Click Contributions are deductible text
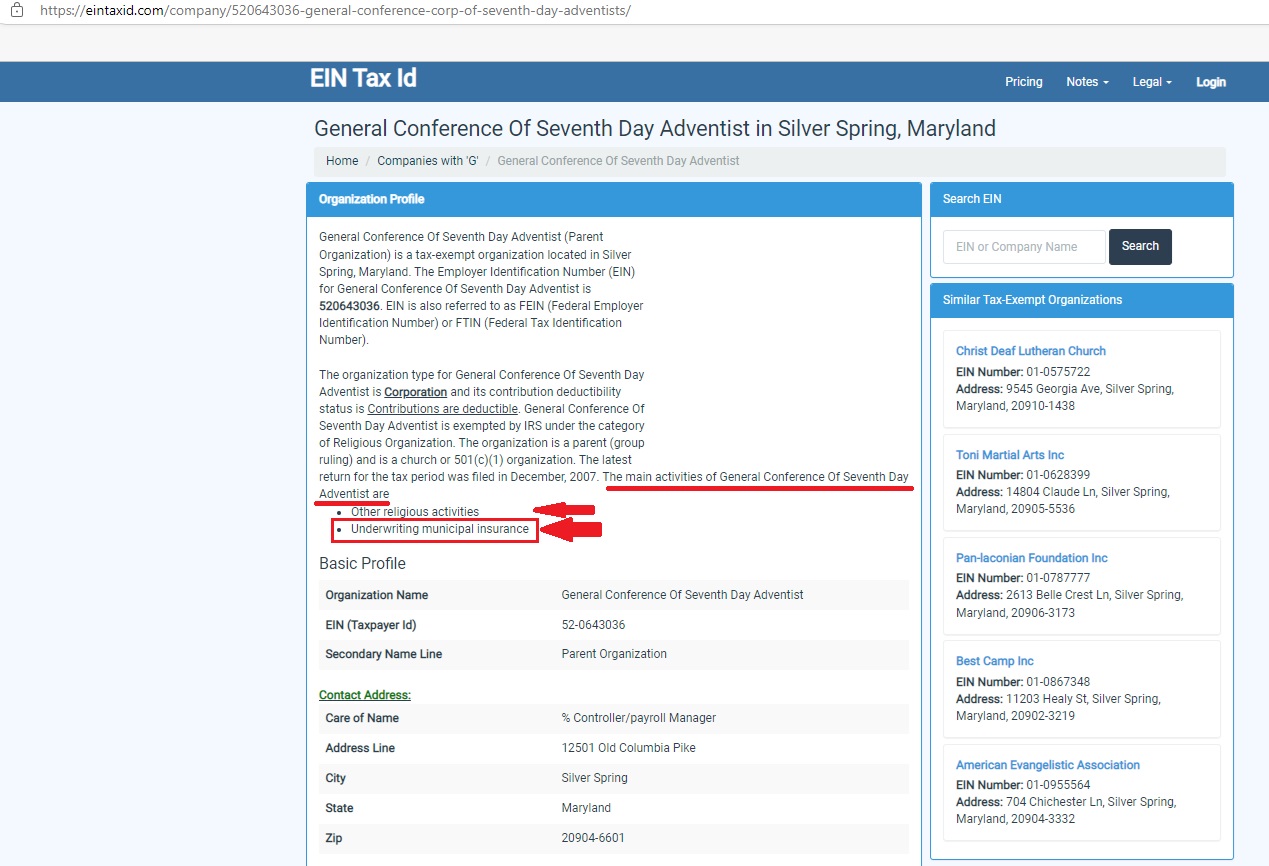Viewport: 1269px width, 866px height. [x=442, y=409]
